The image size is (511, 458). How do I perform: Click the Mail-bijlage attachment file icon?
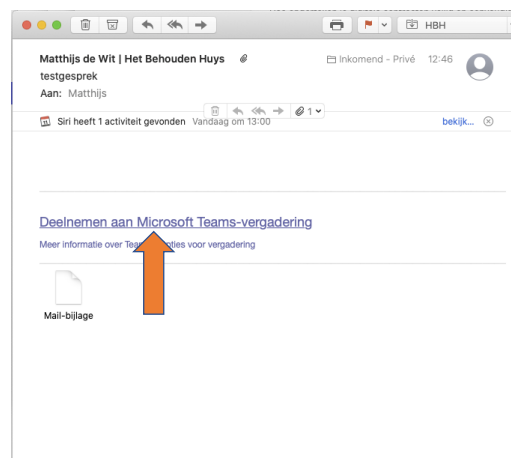coord(68,287)
